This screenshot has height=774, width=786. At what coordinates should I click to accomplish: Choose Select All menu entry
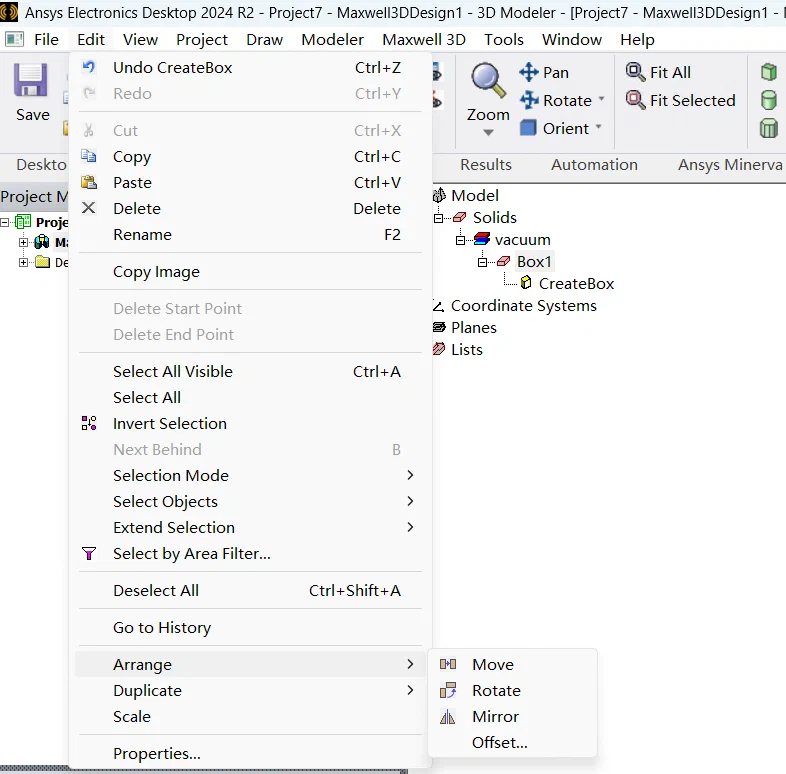click(250, 398)
